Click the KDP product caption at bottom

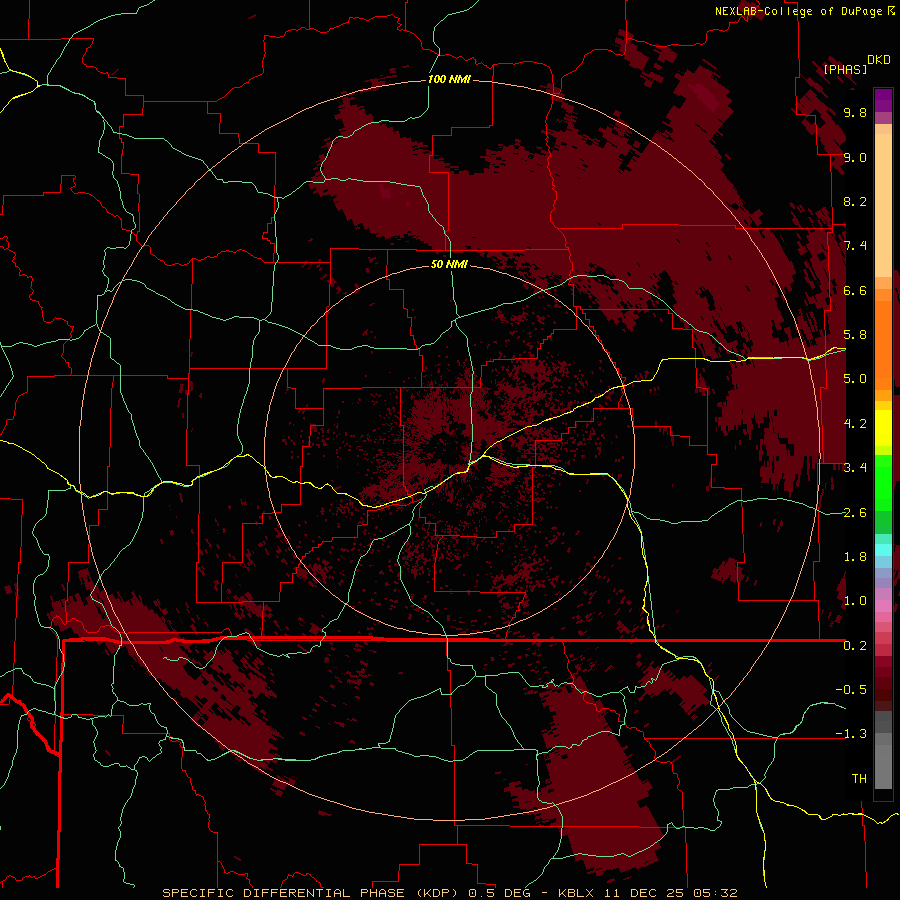click(x=449, y=893)
